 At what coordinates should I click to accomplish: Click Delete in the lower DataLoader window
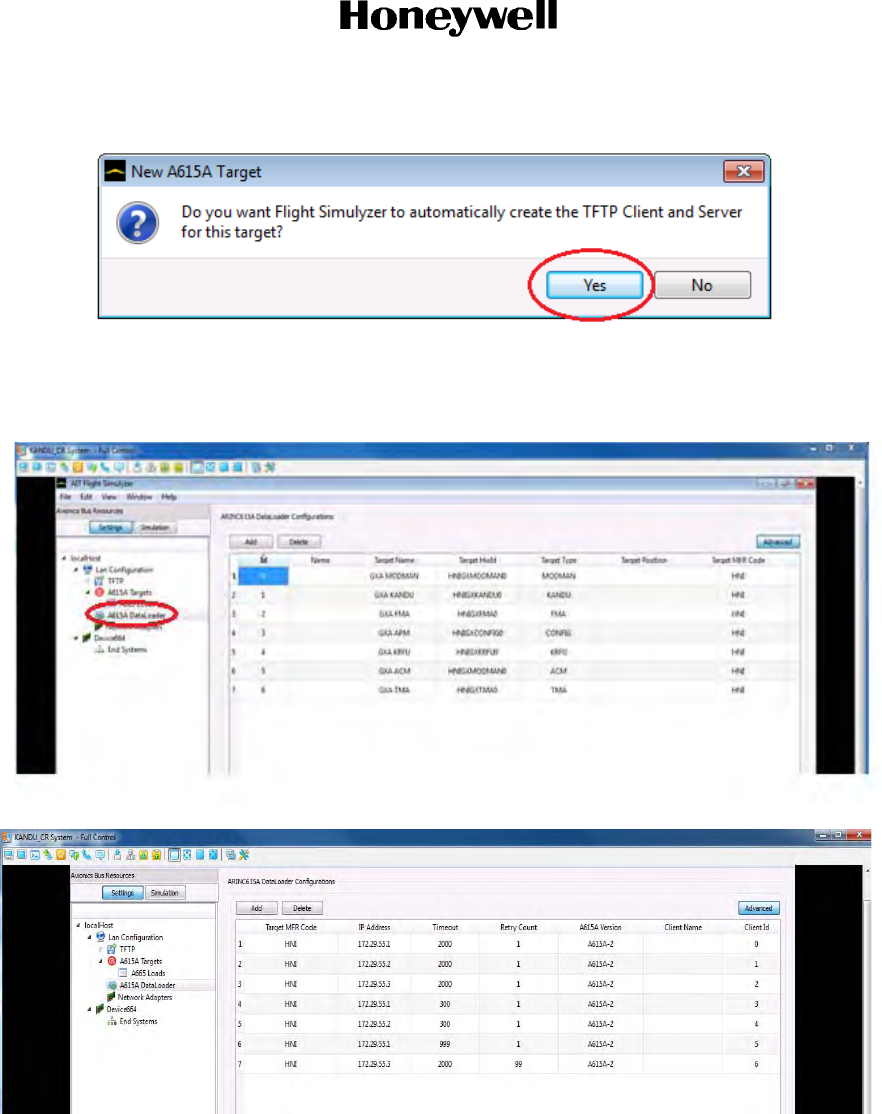pyautogui.click(x=302, y=908)
